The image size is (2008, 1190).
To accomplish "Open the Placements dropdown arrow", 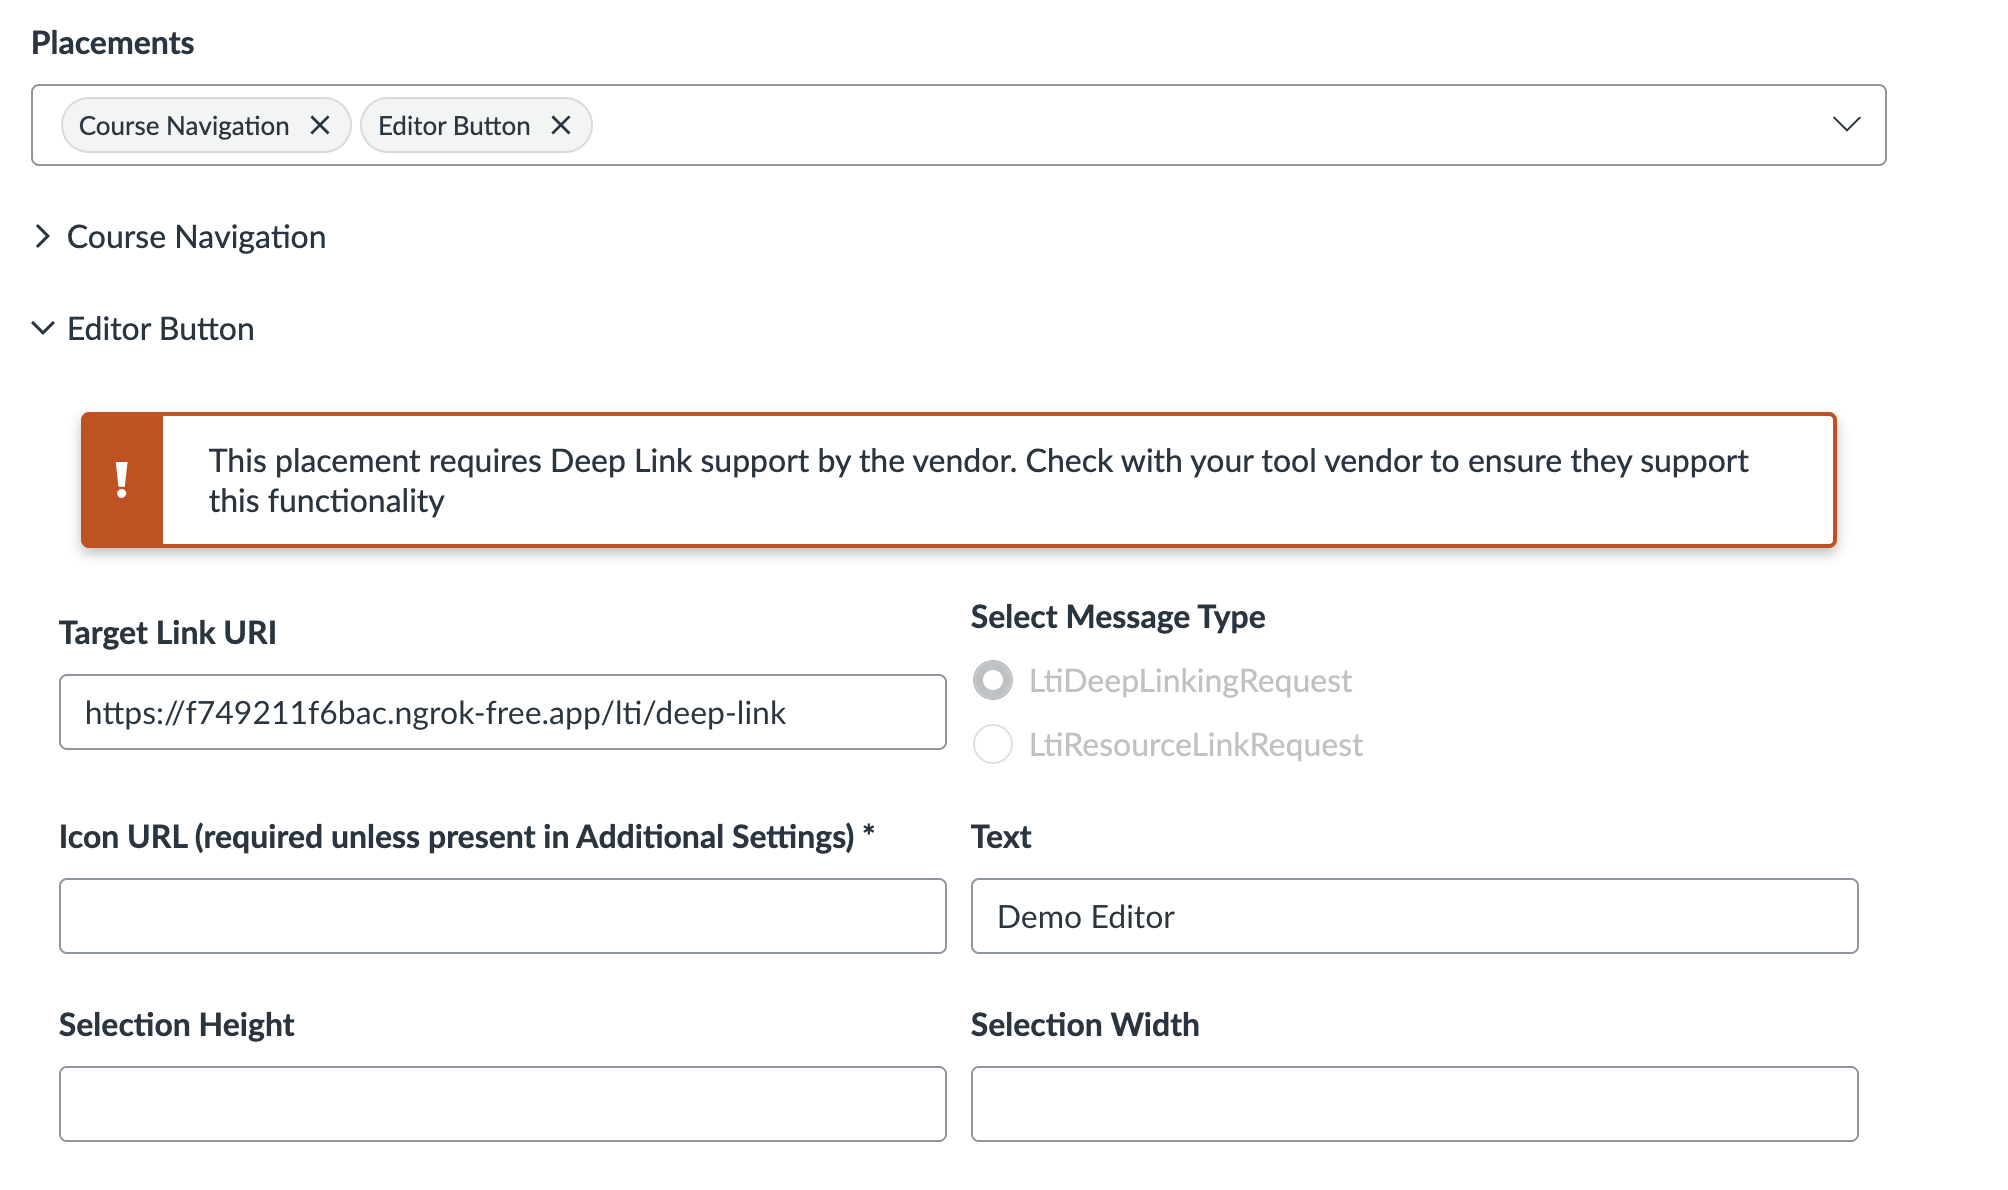I will pos(1846,125).
